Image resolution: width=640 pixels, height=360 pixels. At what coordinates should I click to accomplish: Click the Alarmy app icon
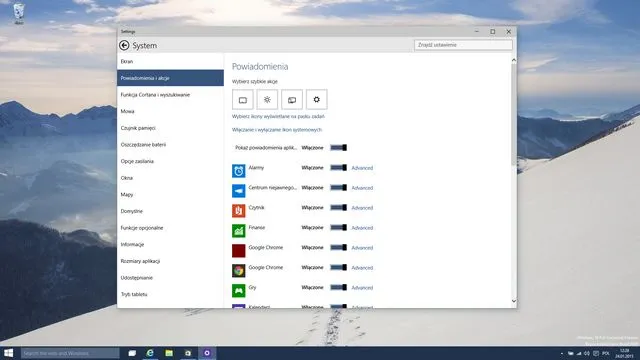pyautogui.click(x=239, y=171)
